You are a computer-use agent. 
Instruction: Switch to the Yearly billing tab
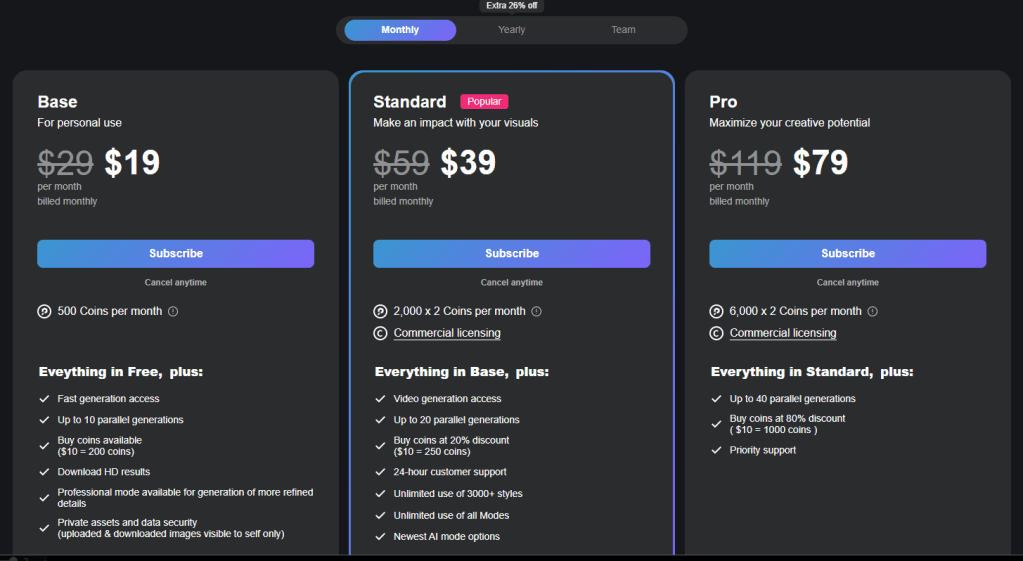(512, 30)
